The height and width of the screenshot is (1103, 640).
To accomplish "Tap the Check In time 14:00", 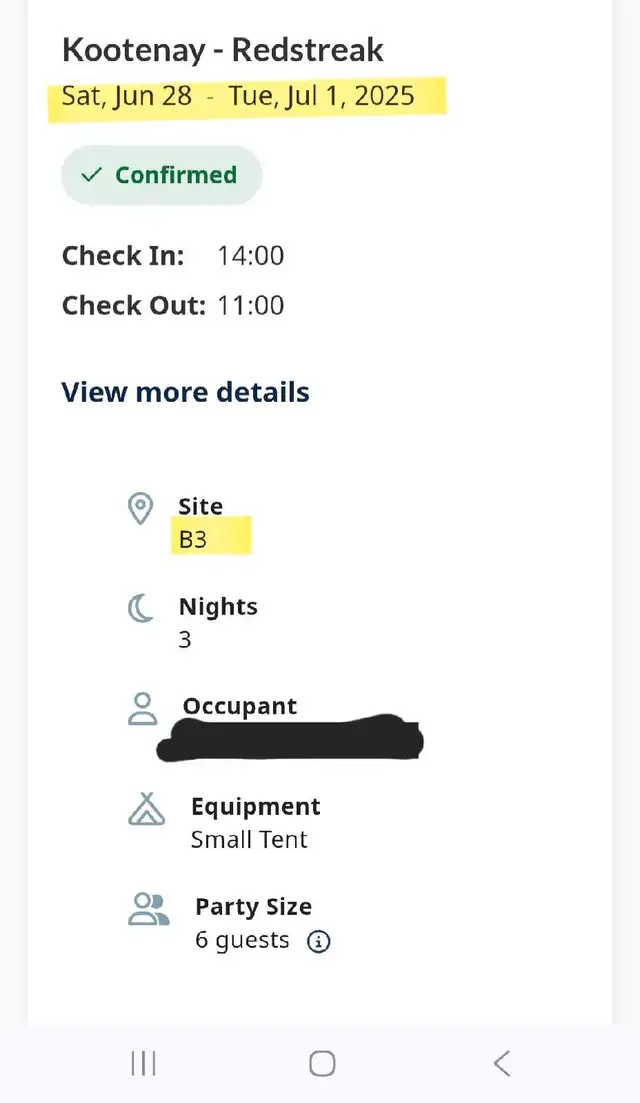I will [250, 255].
